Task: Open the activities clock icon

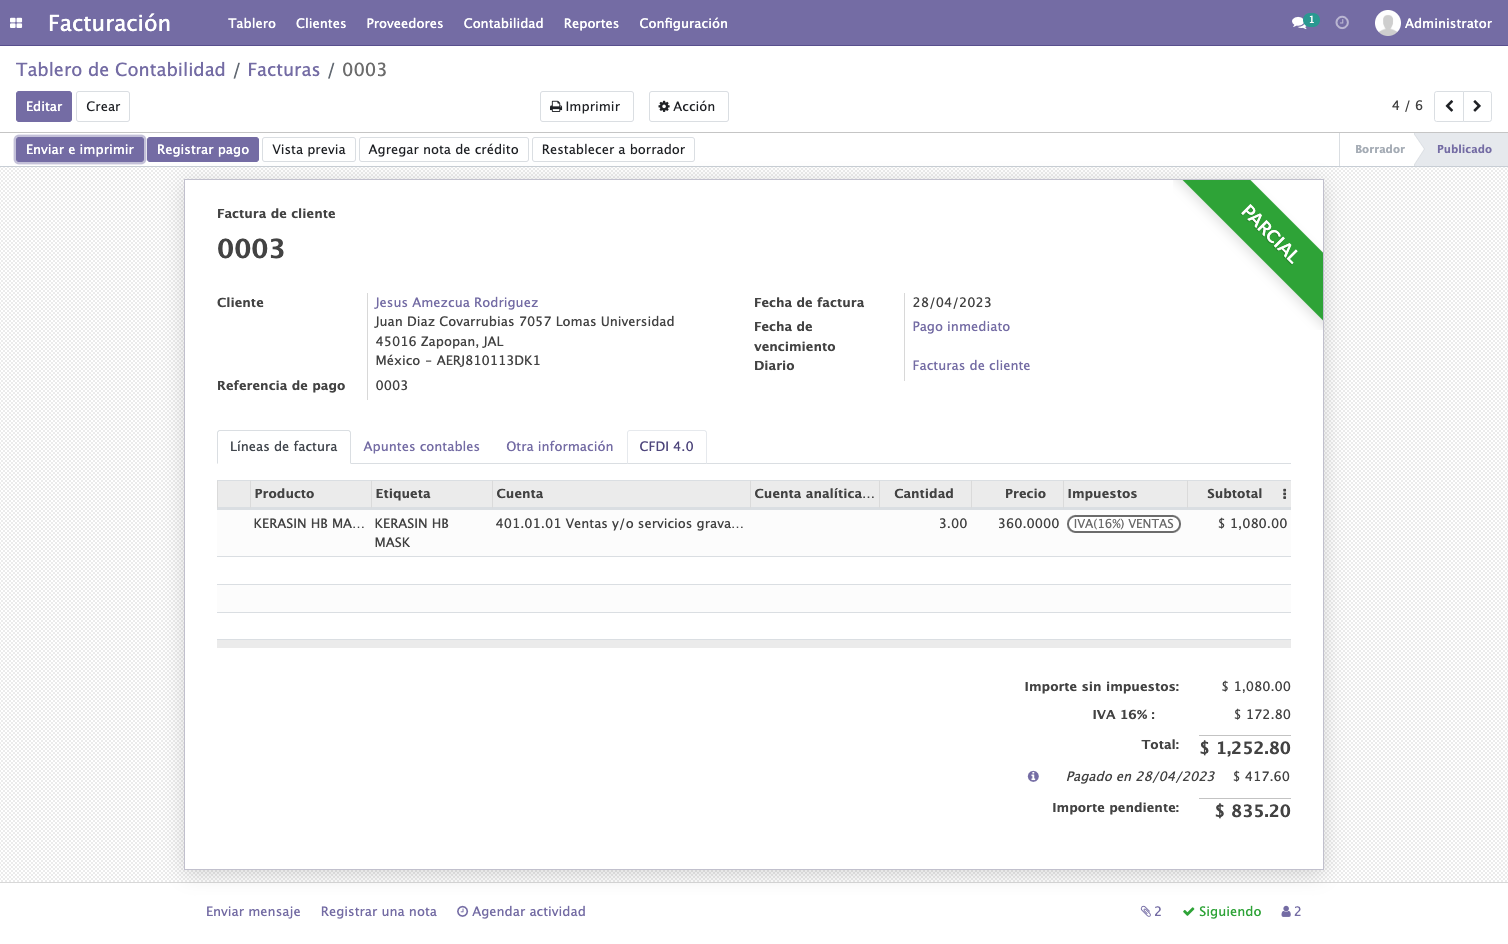Action: pos(1342,23)
